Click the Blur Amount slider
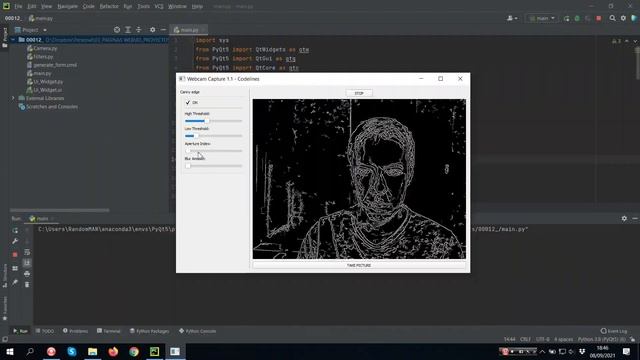The width and height of the screenshot is (640, 360). pyautogui.click(x=213, y=166)
